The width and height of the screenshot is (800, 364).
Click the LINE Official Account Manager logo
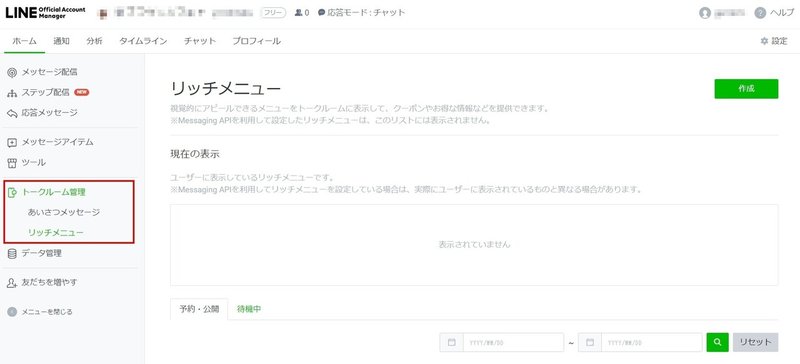[x=45, y=13]
